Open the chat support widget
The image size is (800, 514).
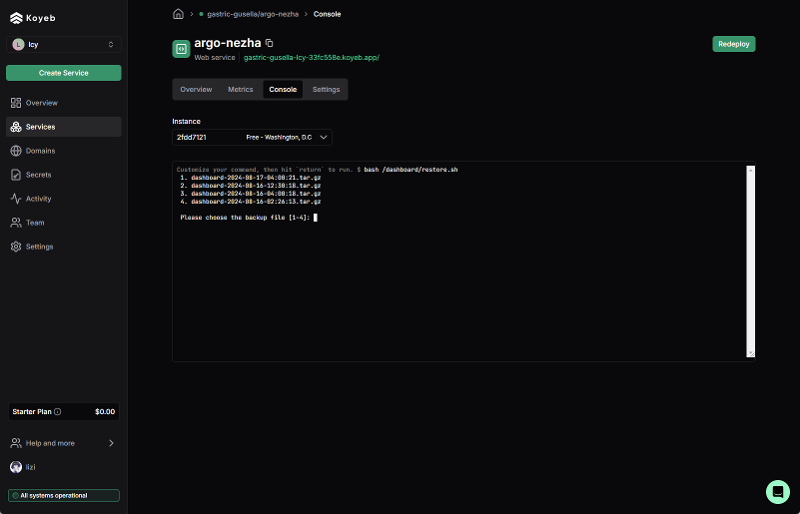pos(778,492)
